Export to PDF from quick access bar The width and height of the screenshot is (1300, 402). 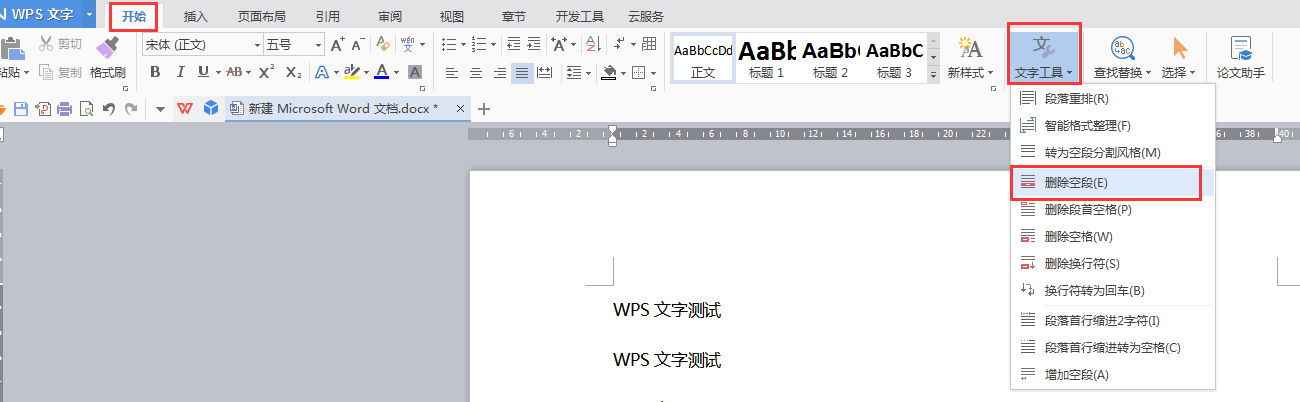pyautogui.click(x=42, y=108)
